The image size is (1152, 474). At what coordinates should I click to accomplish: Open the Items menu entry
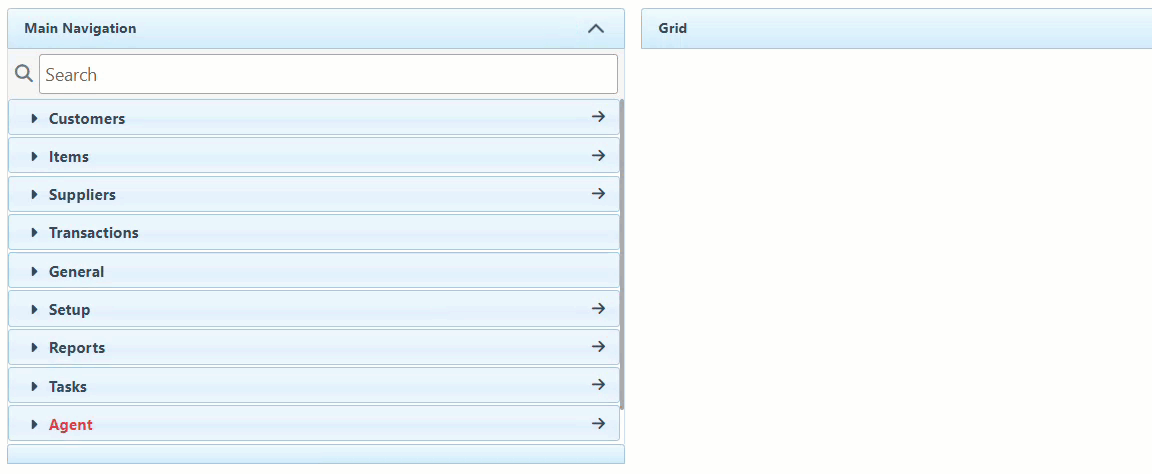69,157
